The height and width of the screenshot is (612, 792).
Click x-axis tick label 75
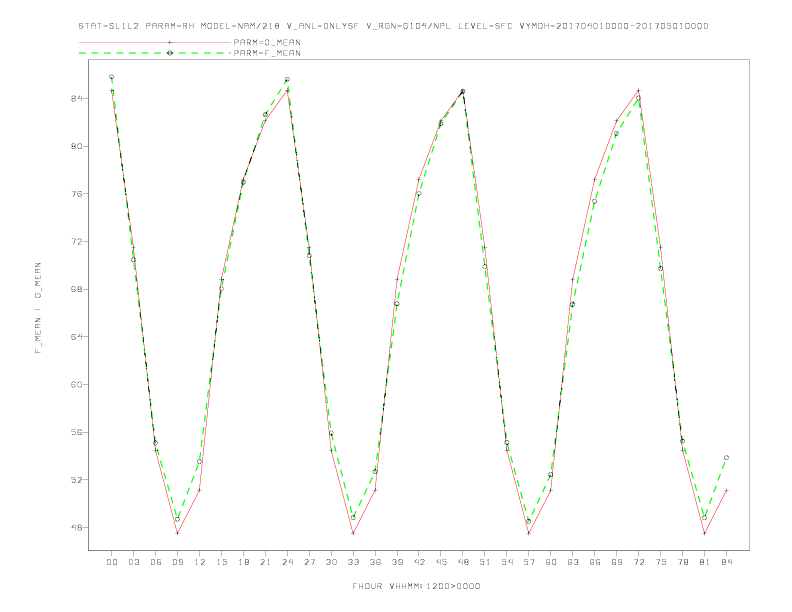(x=661, y=562)
